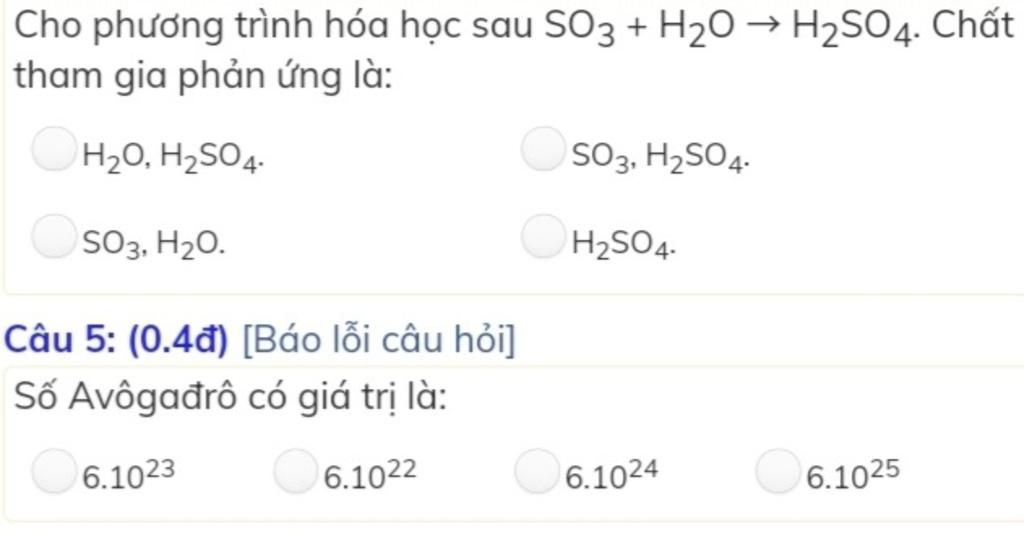
Task: Click the answer label text H₂O, H₂SO₄
Action: tap(173, 158)
